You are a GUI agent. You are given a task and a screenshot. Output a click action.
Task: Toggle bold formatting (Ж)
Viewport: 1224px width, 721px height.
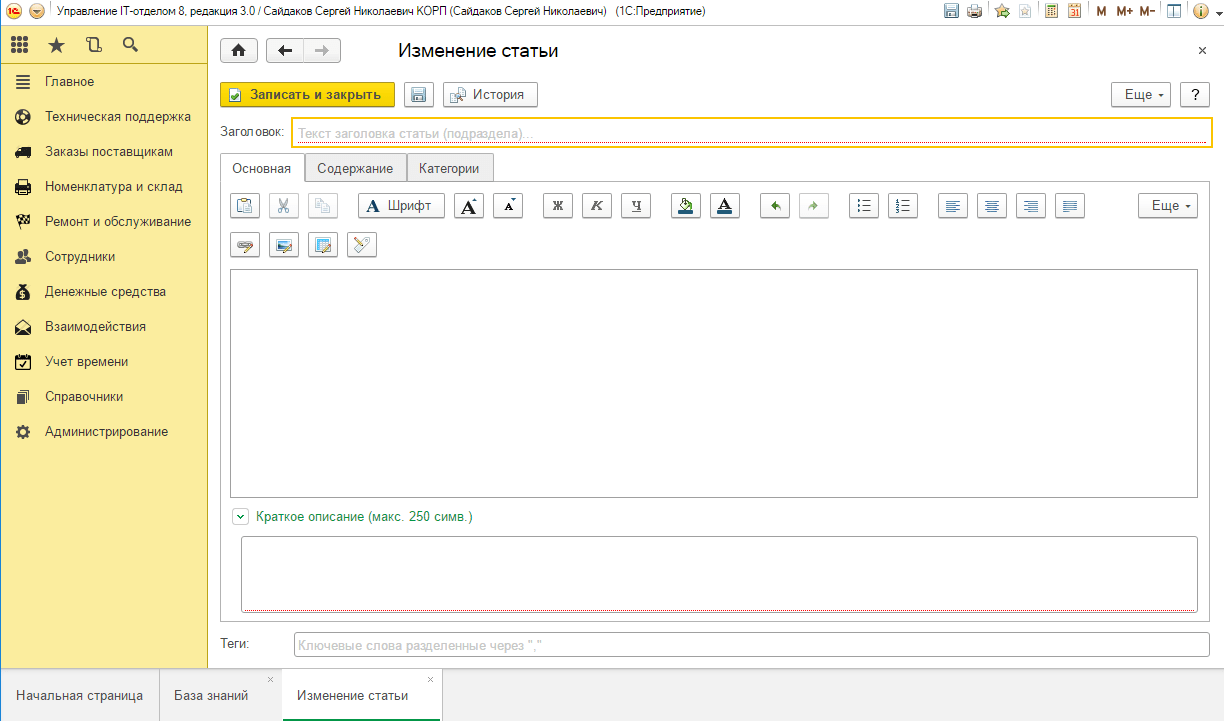coord(558,206)
